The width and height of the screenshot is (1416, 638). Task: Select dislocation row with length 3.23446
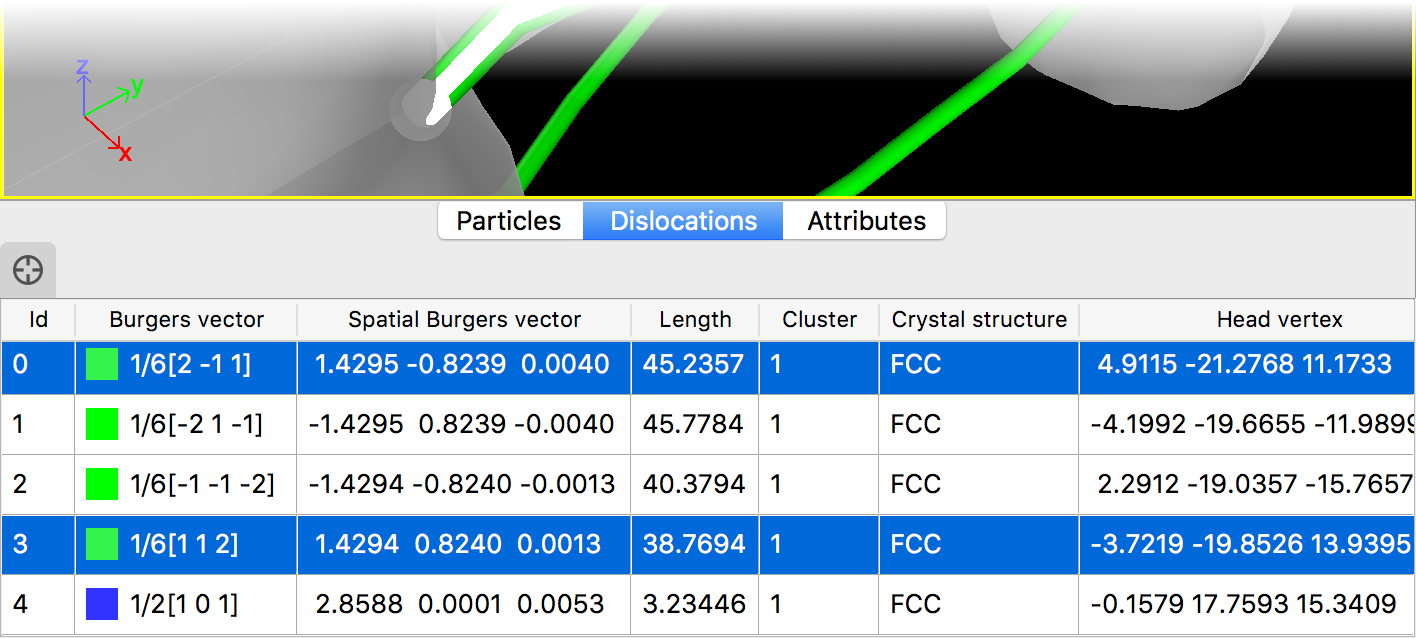coord(695,604)
